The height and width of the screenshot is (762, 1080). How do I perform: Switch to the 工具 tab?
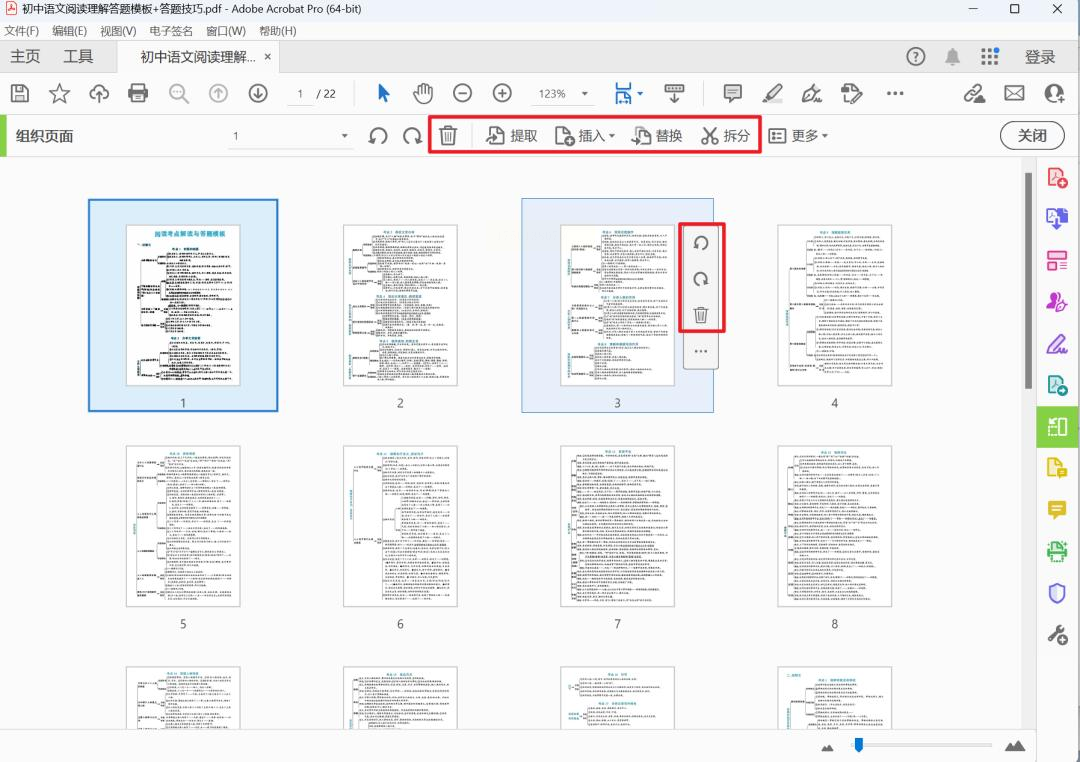78,56
